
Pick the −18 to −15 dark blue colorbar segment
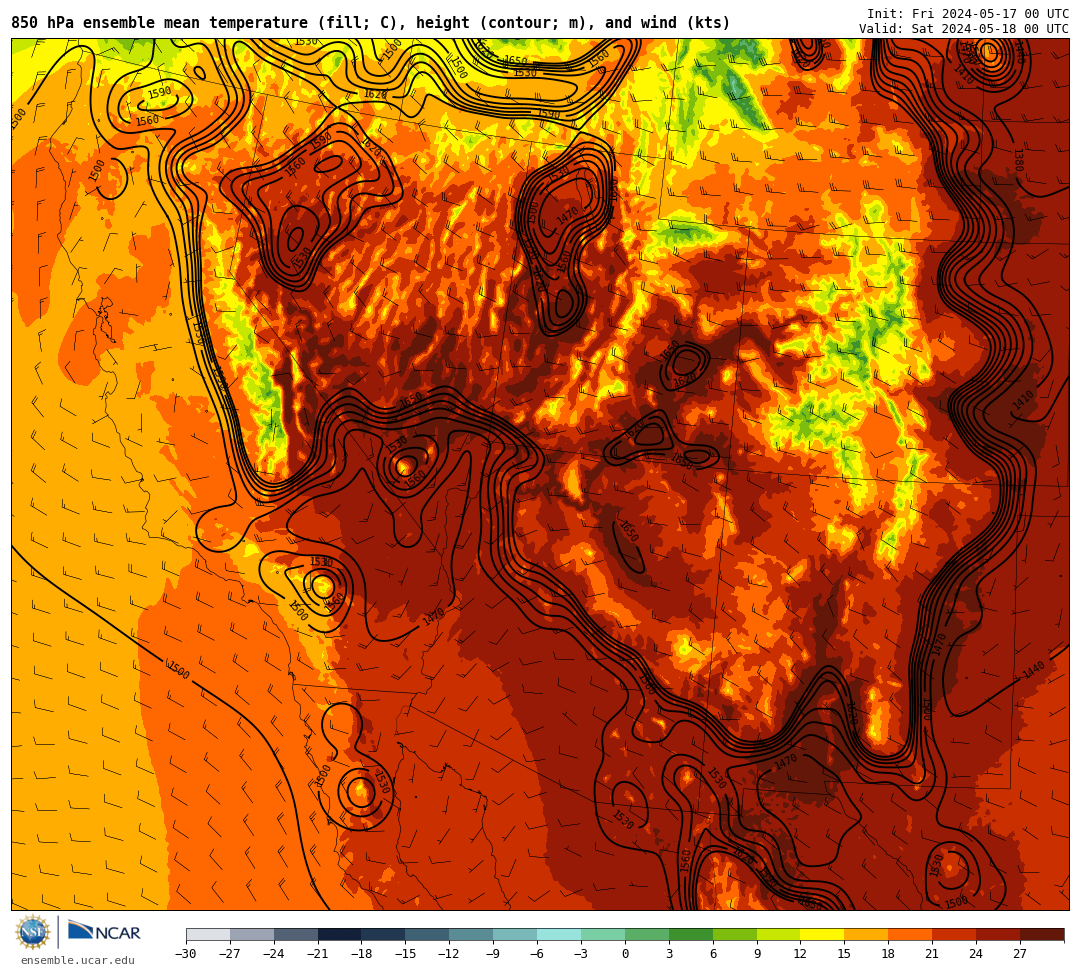pos(384,934)
